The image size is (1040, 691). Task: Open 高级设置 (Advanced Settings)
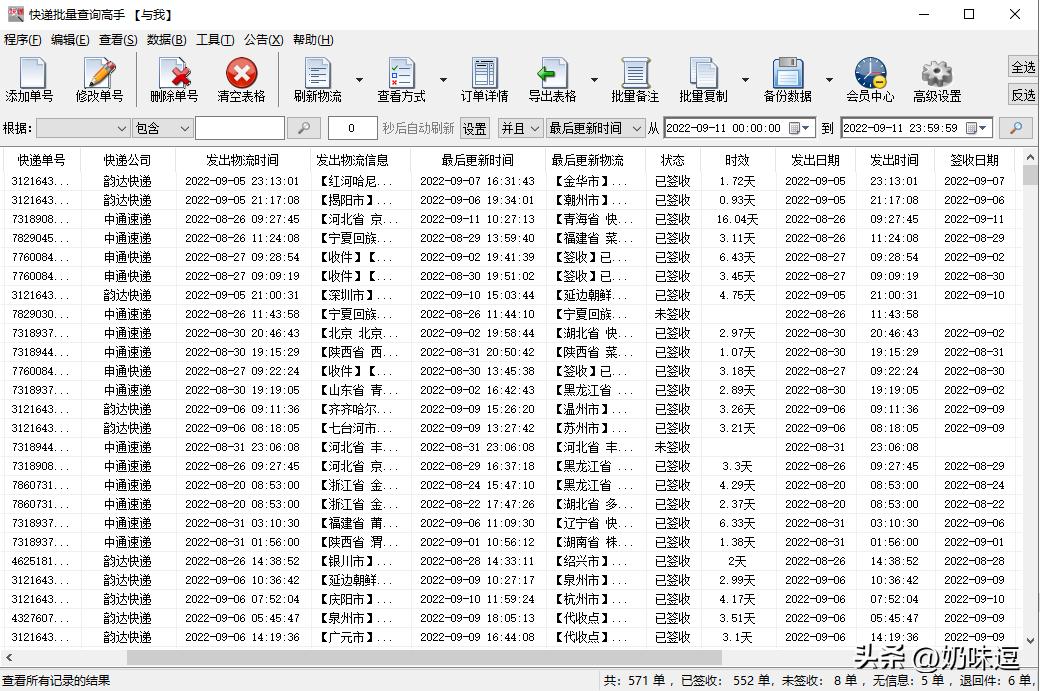tap(937, 79)
